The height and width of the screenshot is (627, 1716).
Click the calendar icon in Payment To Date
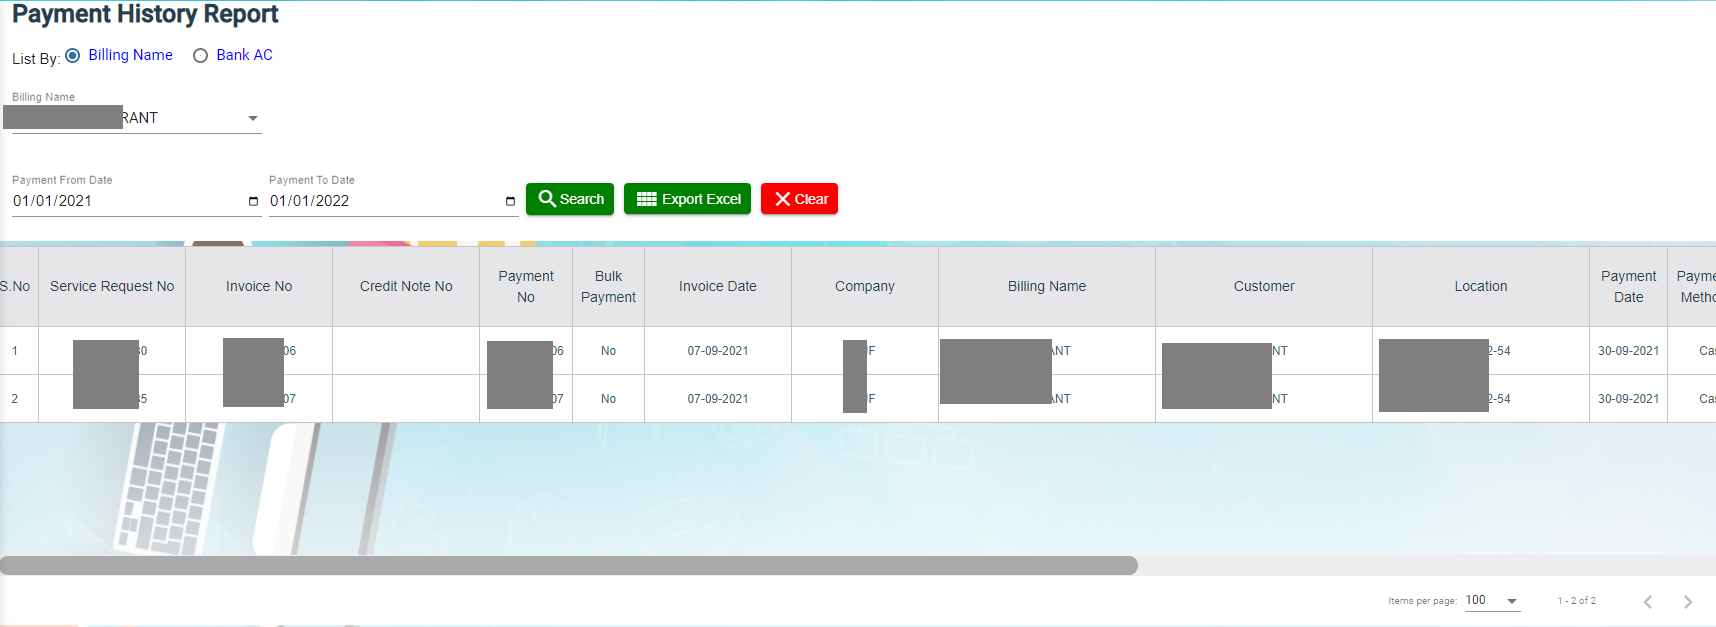[510, 201]
